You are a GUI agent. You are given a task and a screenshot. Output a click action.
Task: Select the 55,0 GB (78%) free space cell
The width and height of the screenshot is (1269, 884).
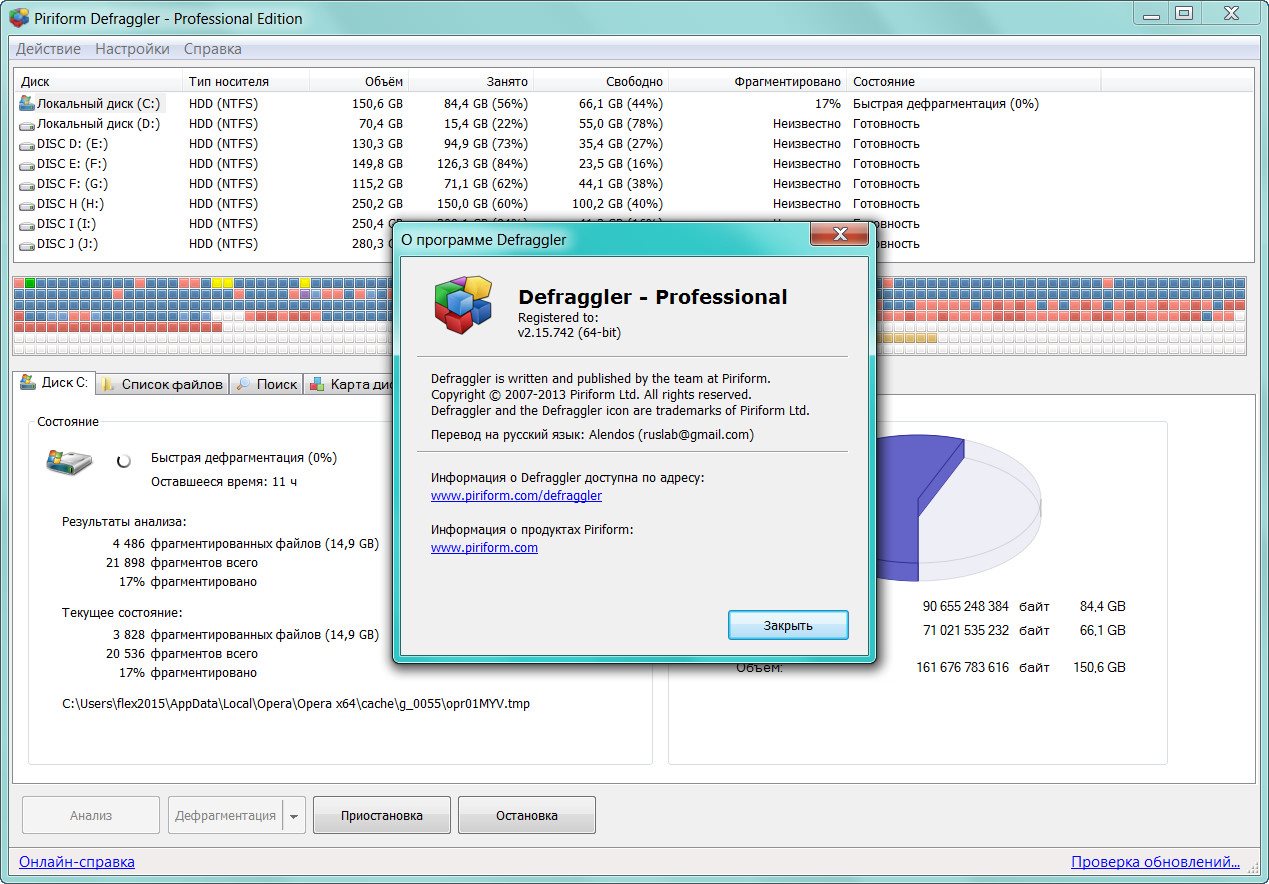point(621,124)
